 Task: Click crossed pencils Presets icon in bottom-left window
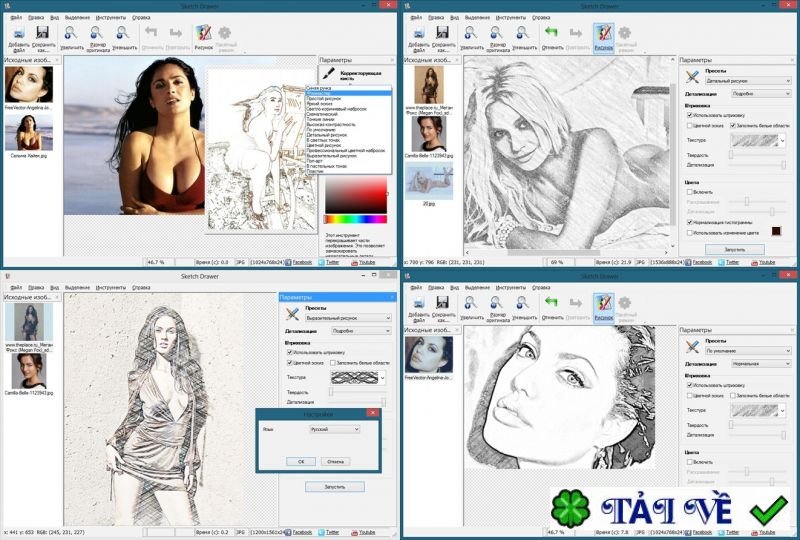292,313
